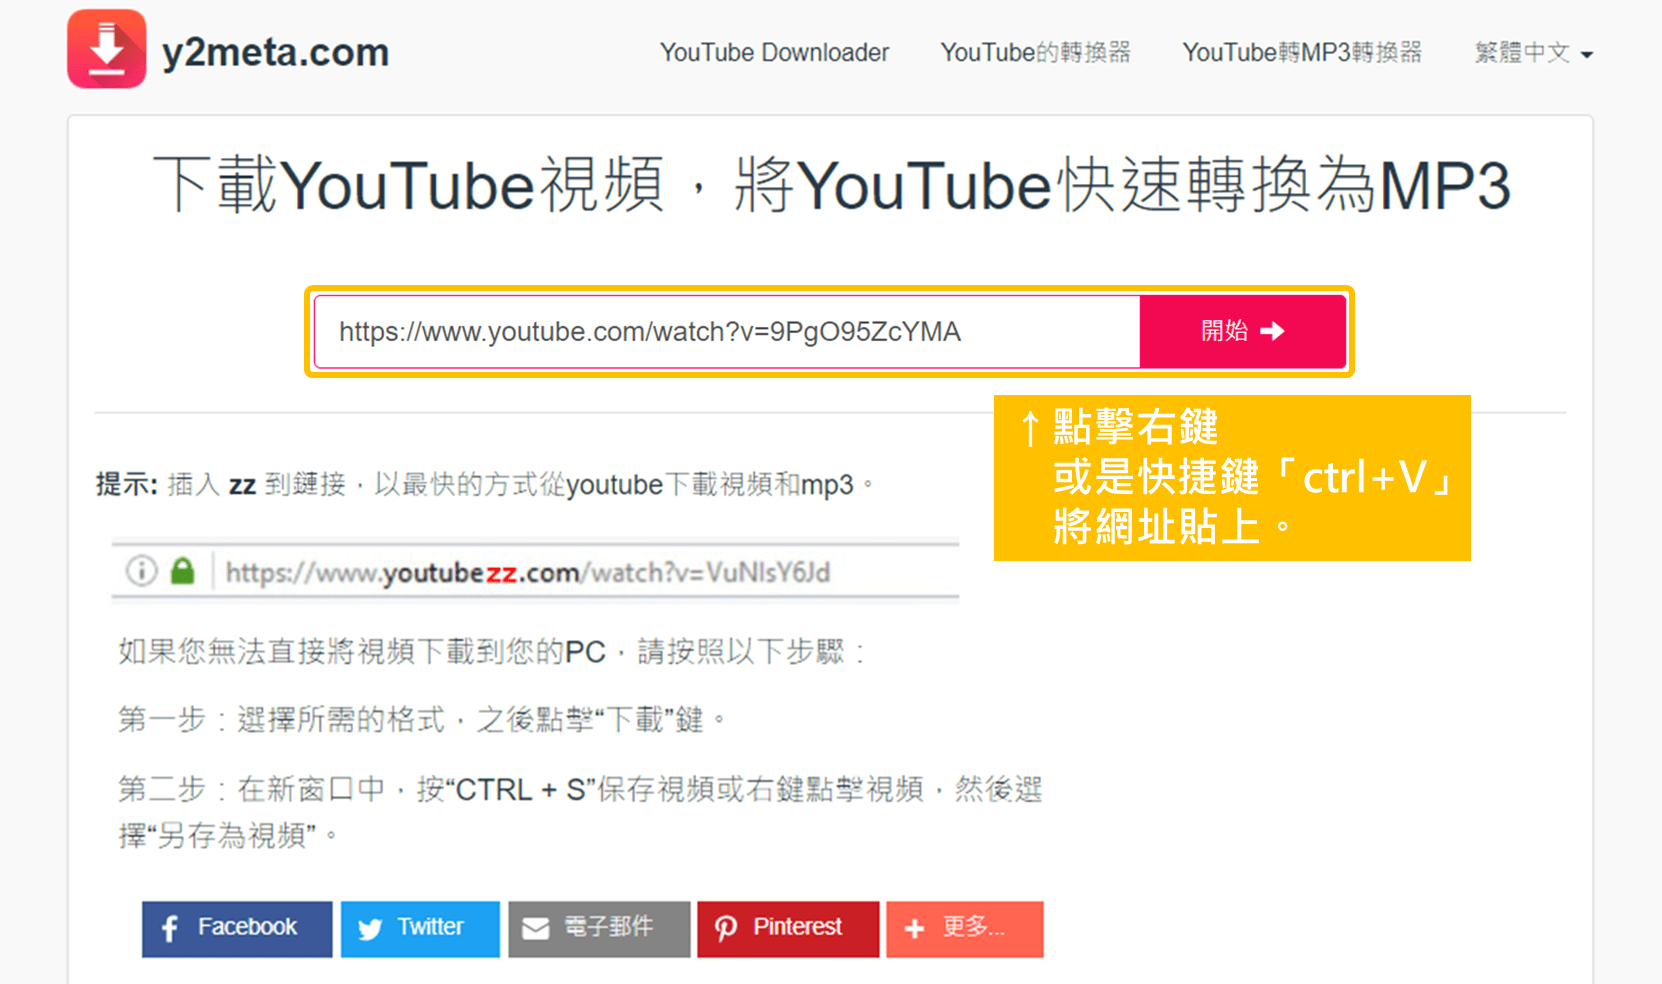Click the arrow icon on the 開始 button
Image resolution: width=1662 pixels, height=984 pixels.
1272,331
